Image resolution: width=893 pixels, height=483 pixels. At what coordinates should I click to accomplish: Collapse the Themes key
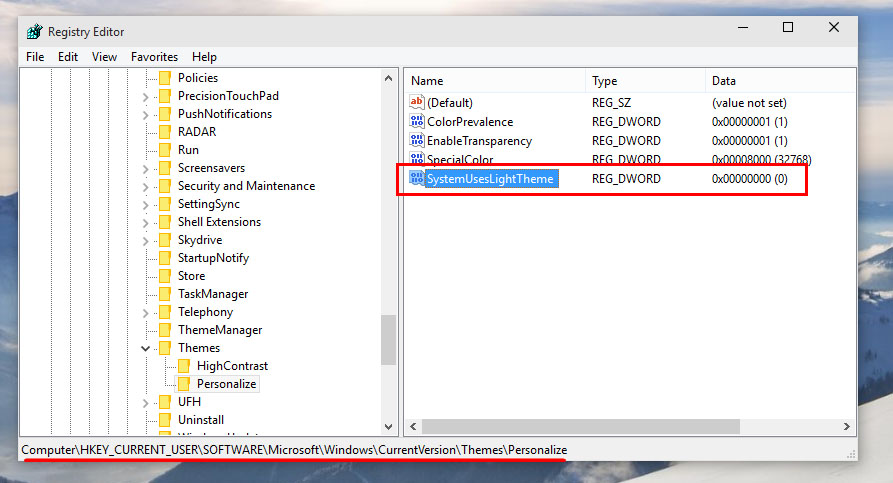pyautogui.click(x=145, y=349)
